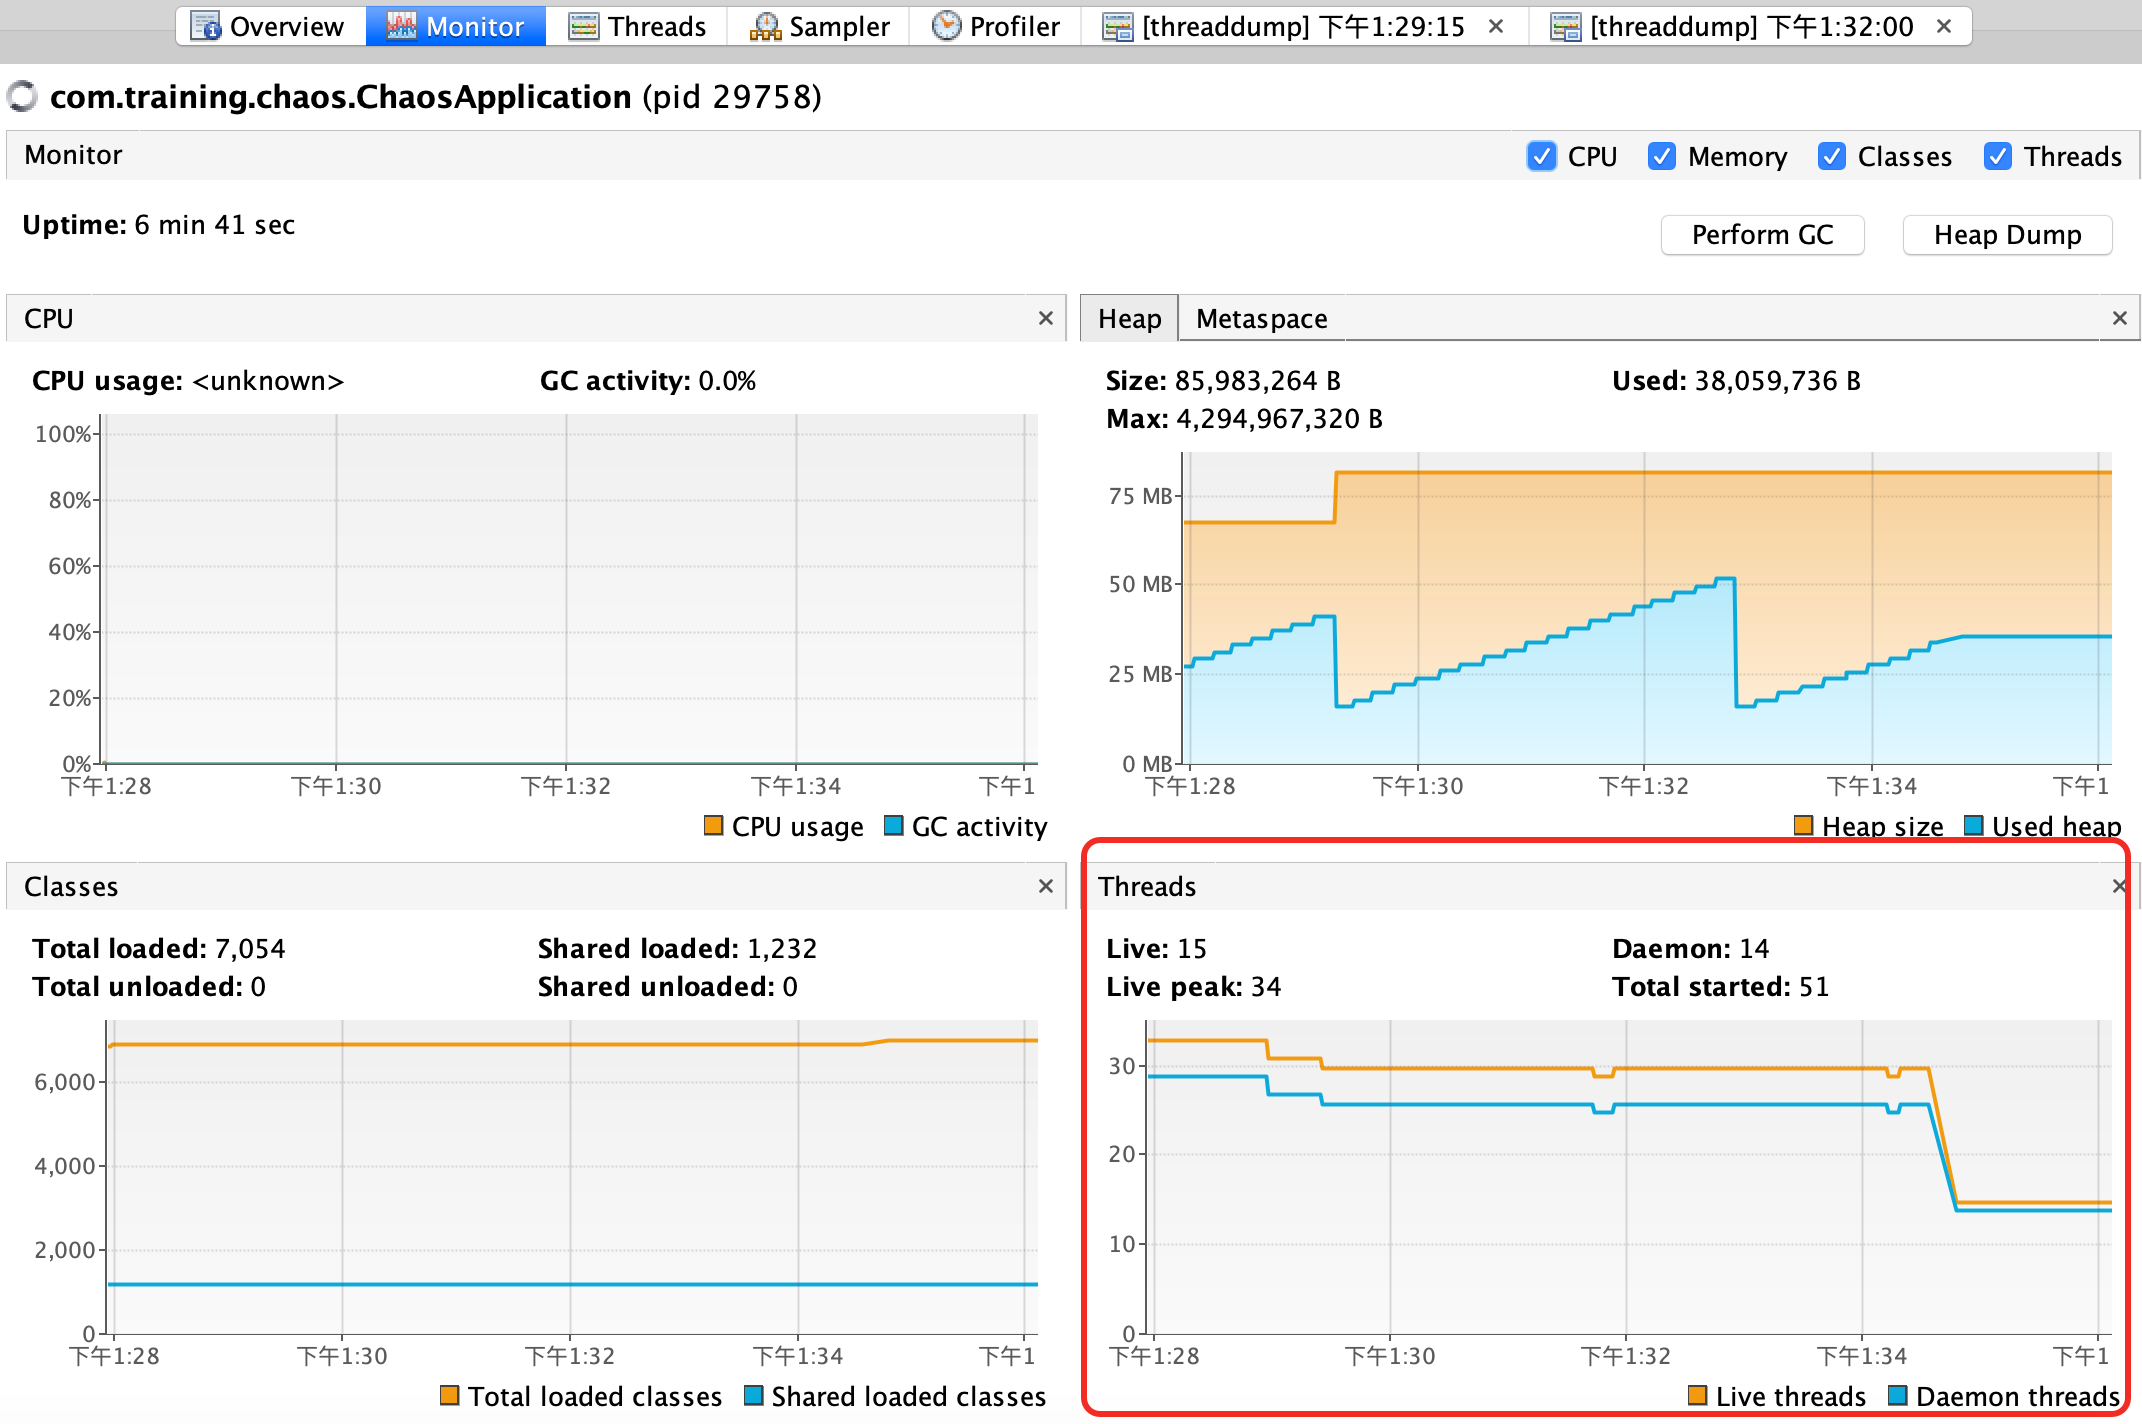The height and width of the screenshot is (1424, 2142).
Task: Click the Live threads legend swatch
Action: (1697, 1394)
